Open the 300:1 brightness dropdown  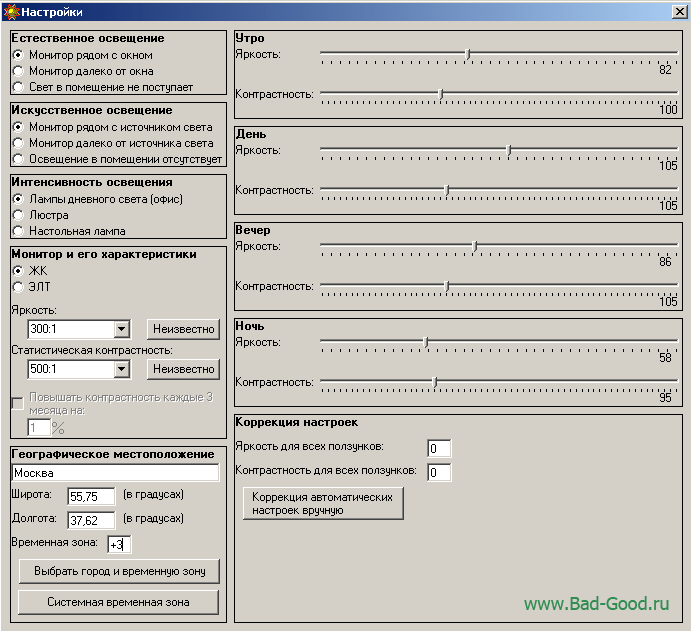(121, 329)
